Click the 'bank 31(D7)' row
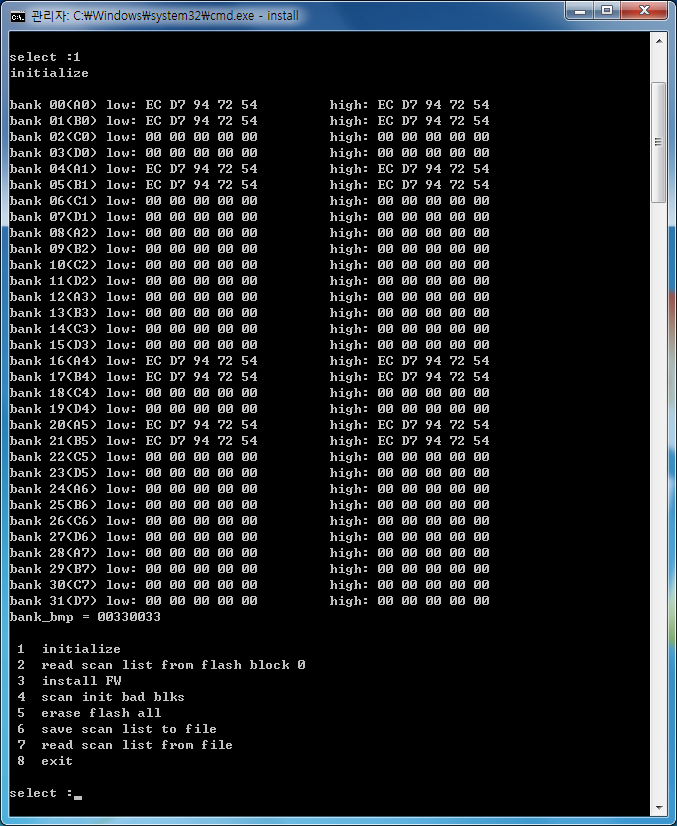 pos(249,601)
